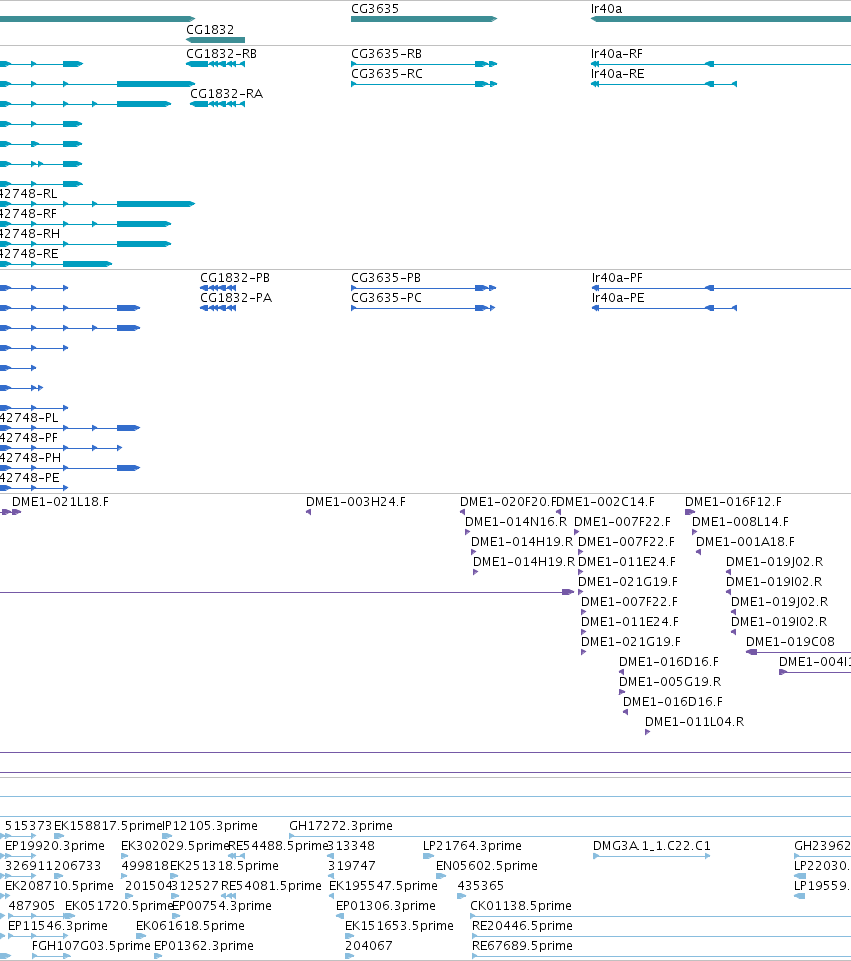Viewport: 851px width, 961px height.
Task: Click the DME1-021L18.F clone label
Action: coord(60,502)
